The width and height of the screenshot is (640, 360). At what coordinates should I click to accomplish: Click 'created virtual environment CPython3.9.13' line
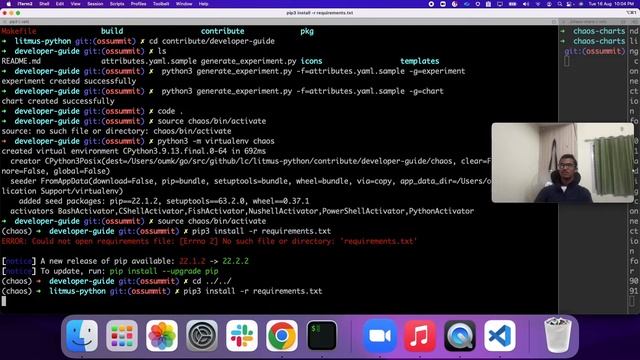133,151
